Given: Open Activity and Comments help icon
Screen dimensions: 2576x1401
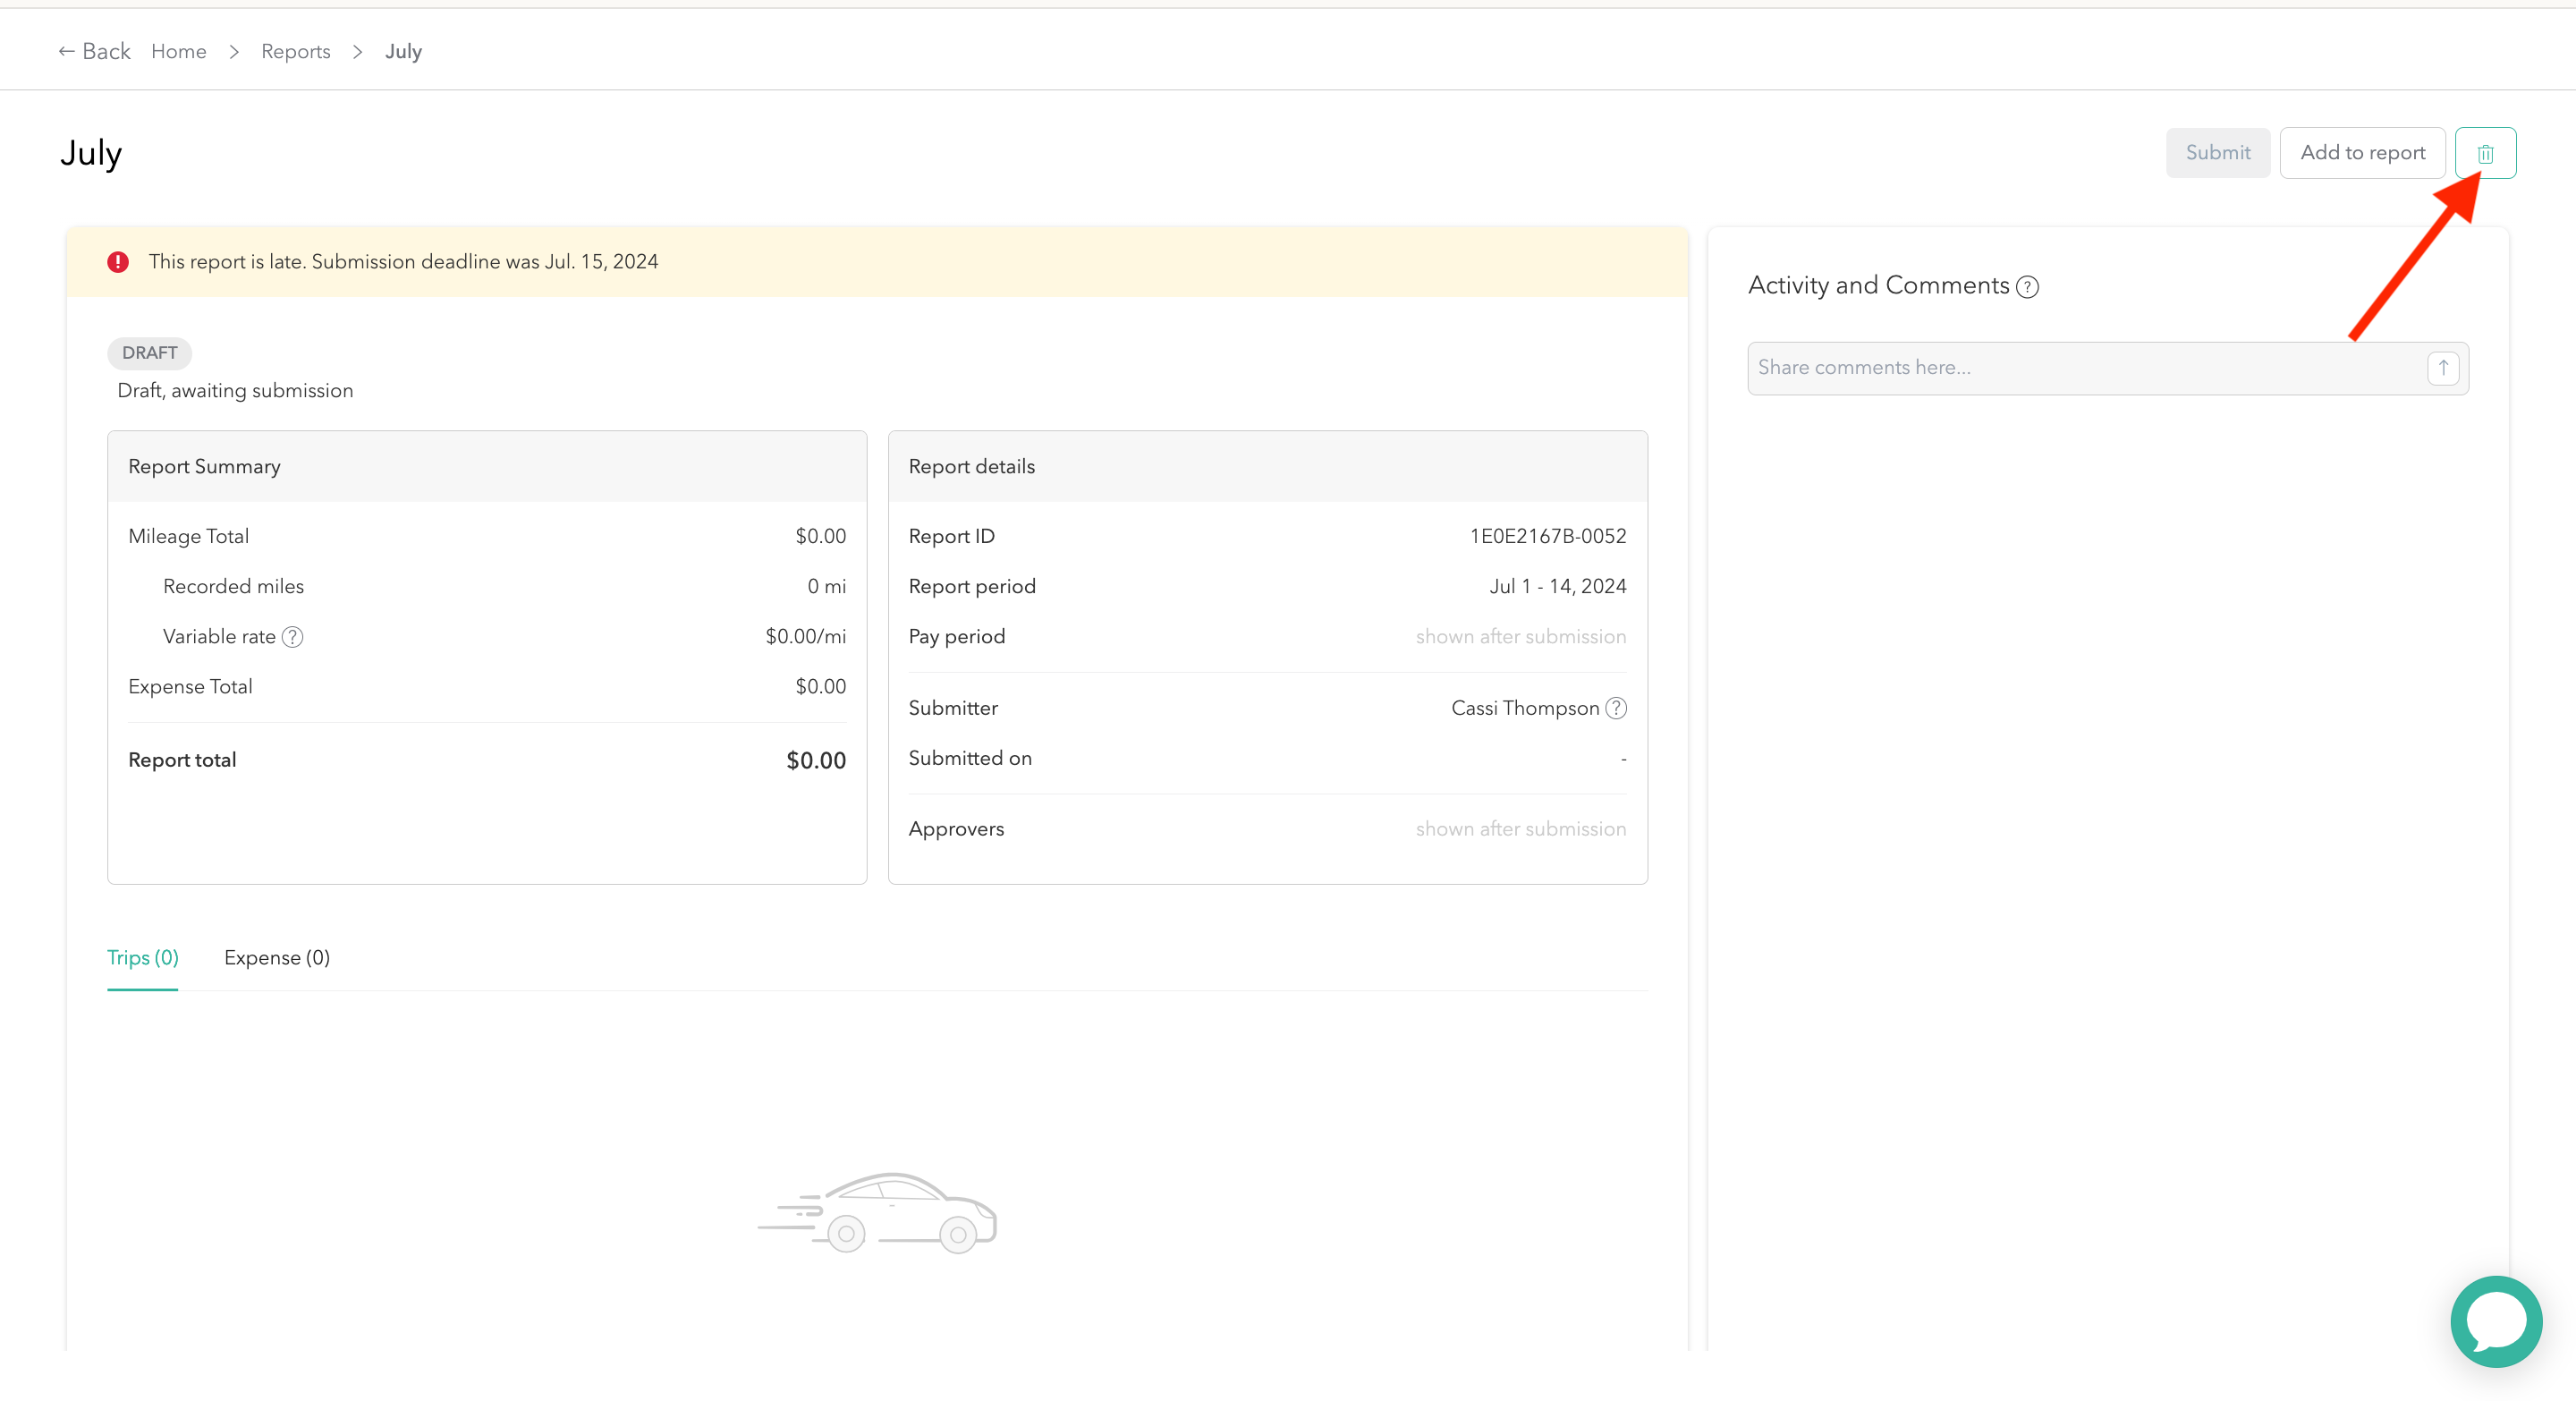Looking at the screenshot, I should 2027,287.
